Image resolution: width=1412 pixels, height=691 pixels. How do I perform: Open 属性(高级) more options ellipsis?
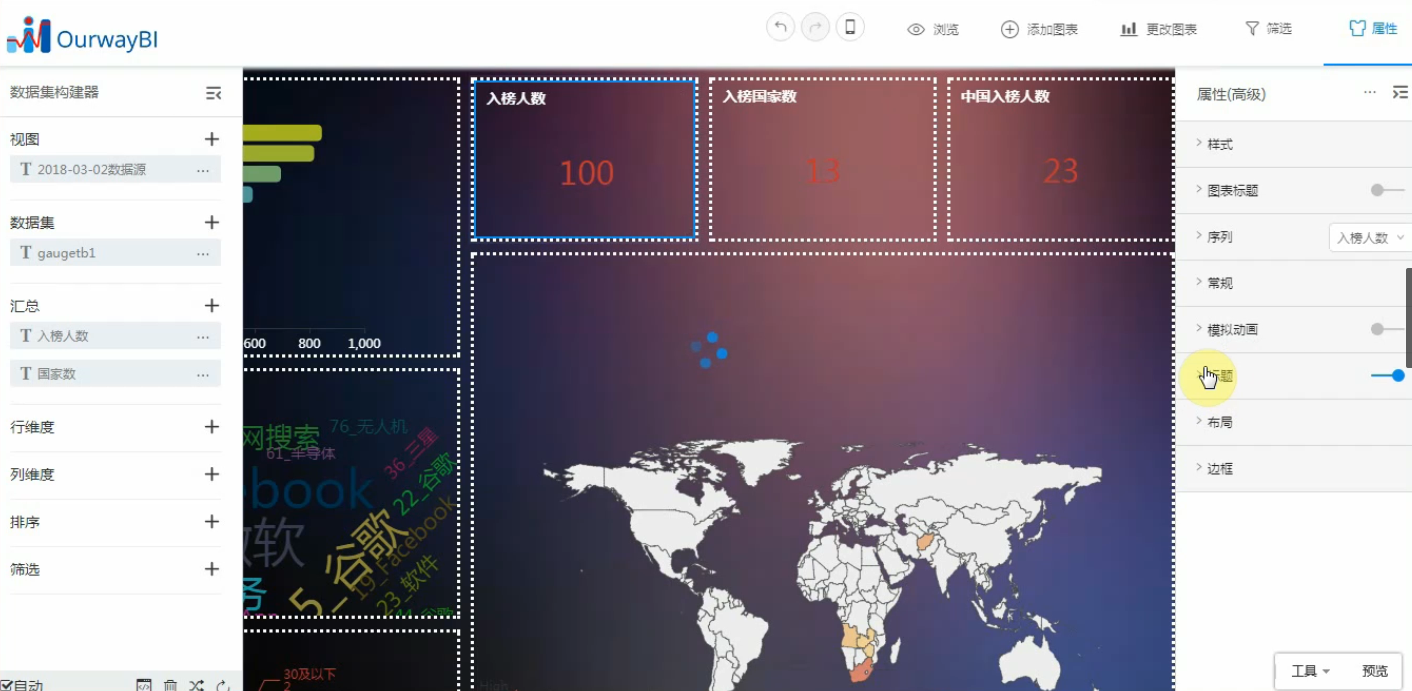tap(1370, 93)
